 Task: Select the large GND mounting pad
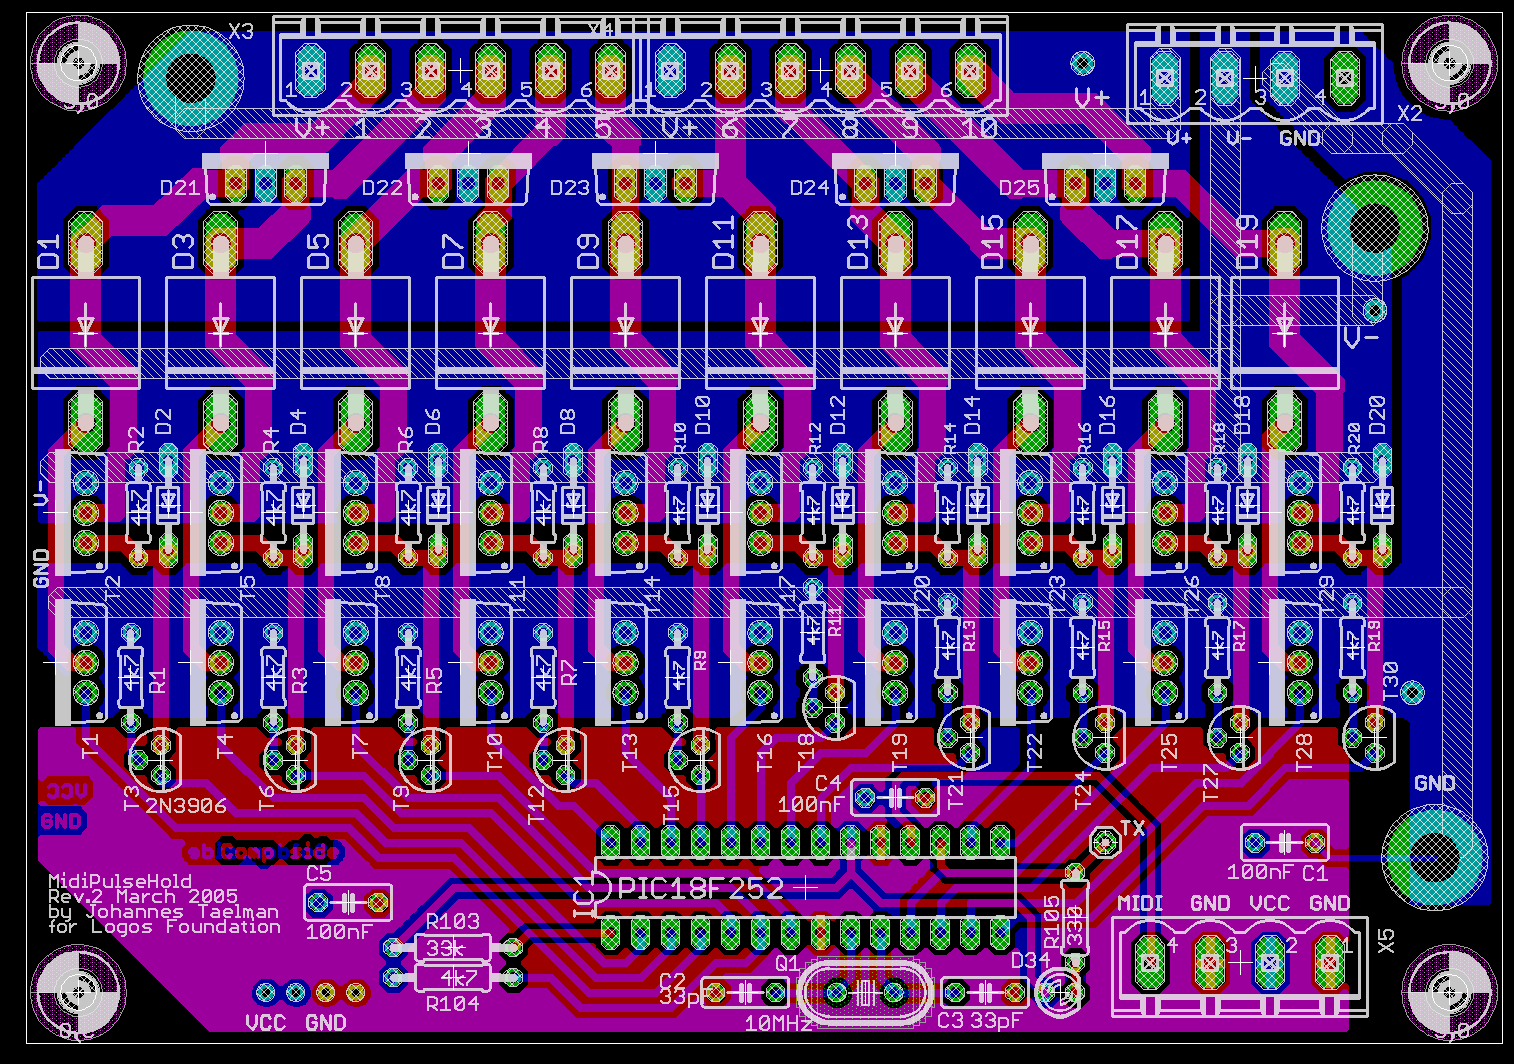(x=1435, y=853)
